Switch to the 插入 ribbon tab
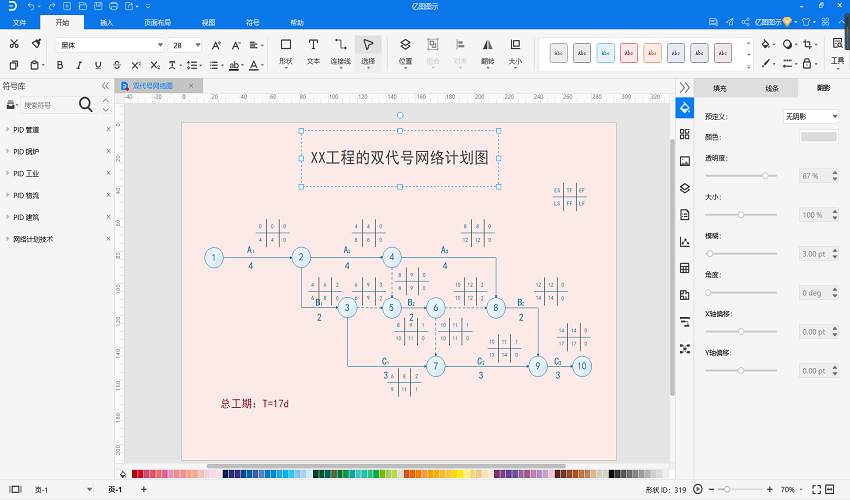This screenshot has width=850, height=500. pos(106,22)
